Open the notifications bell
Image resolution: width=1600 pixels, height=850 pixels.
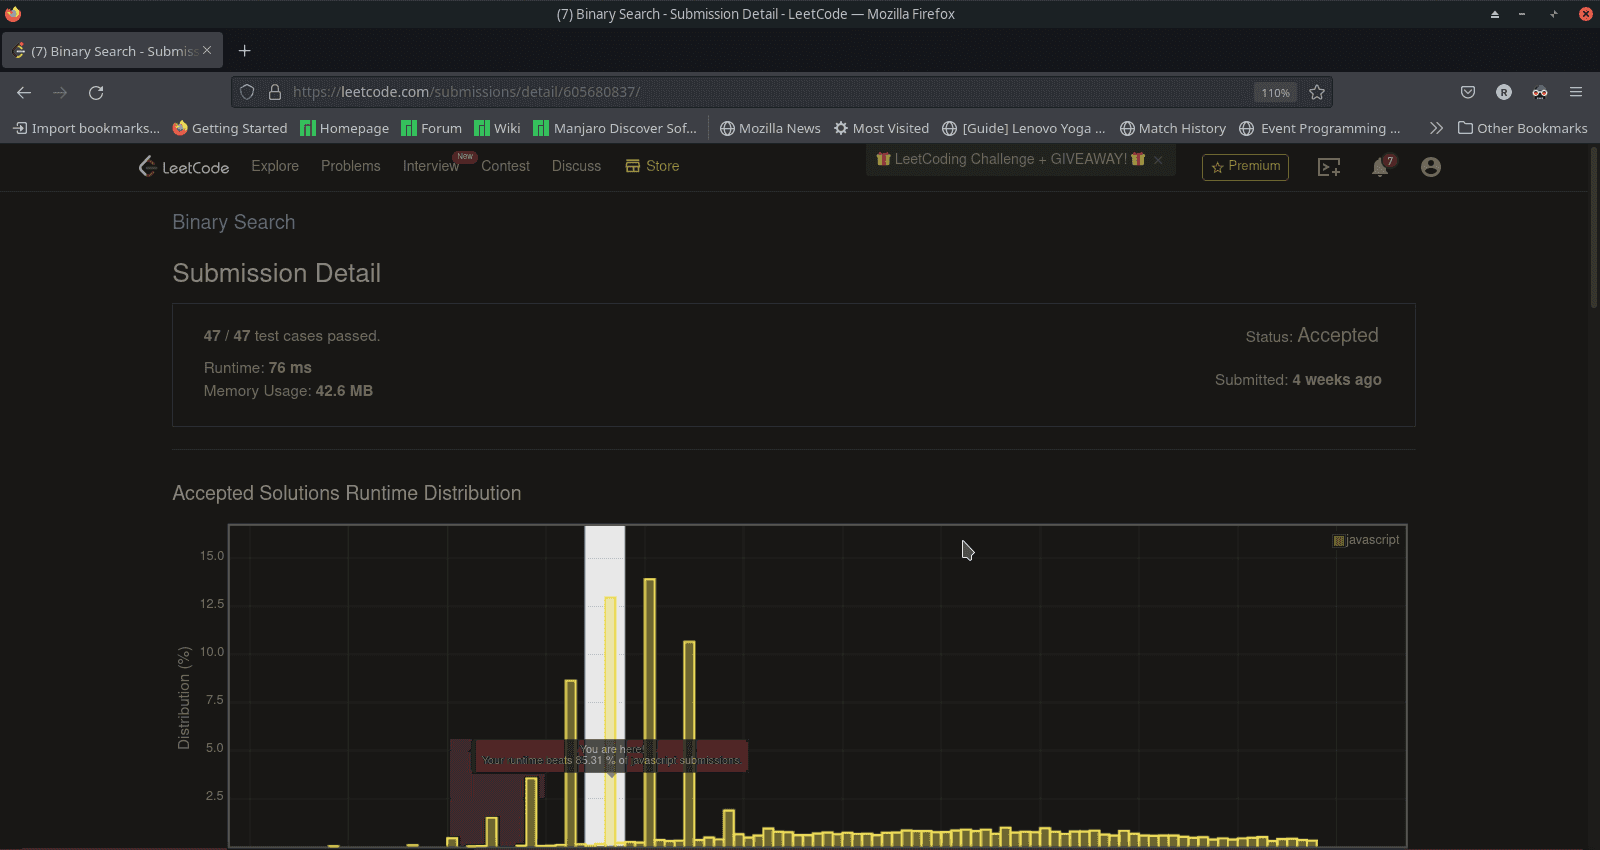click(1380, 167)
